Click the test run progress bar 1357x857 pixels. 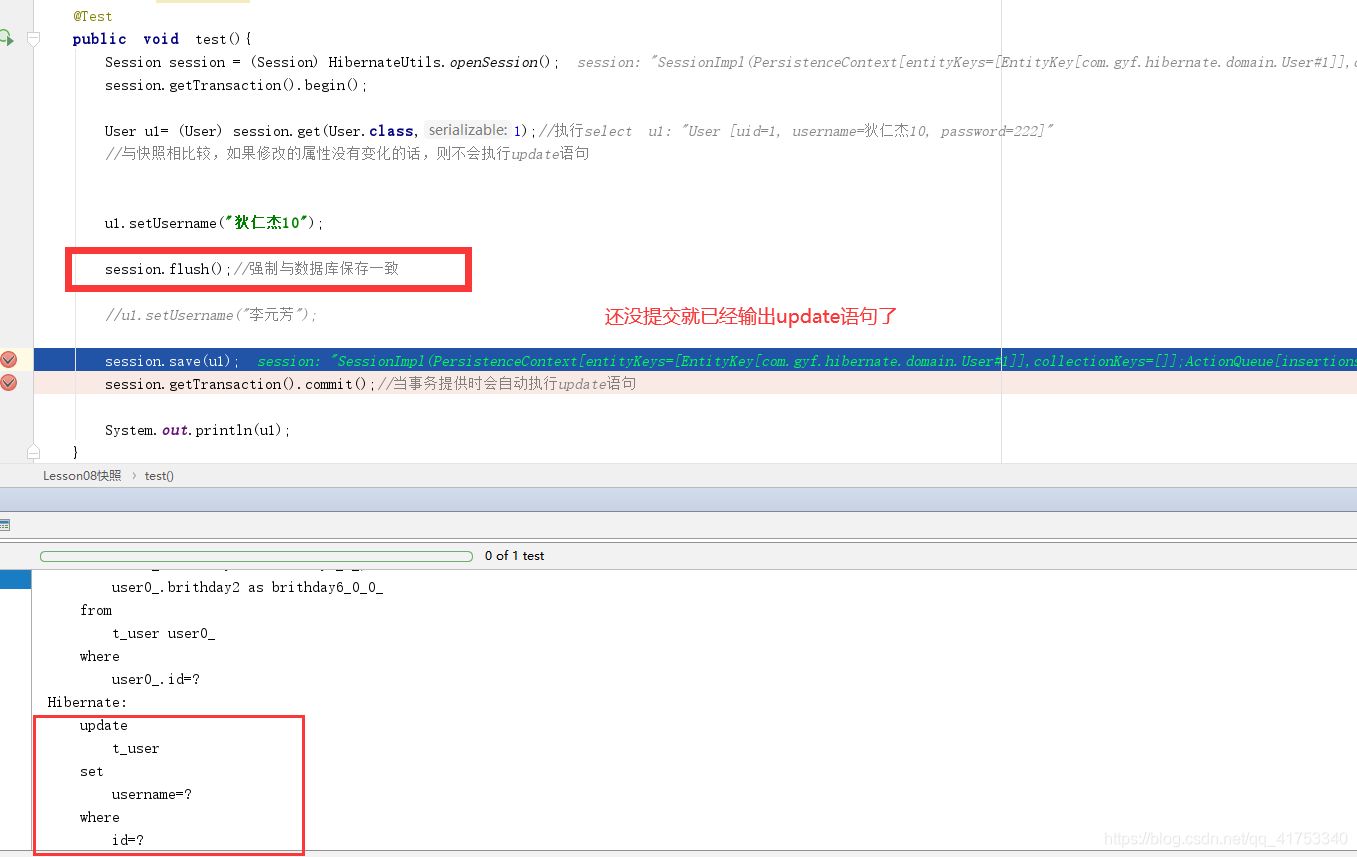tap(256, 556)
